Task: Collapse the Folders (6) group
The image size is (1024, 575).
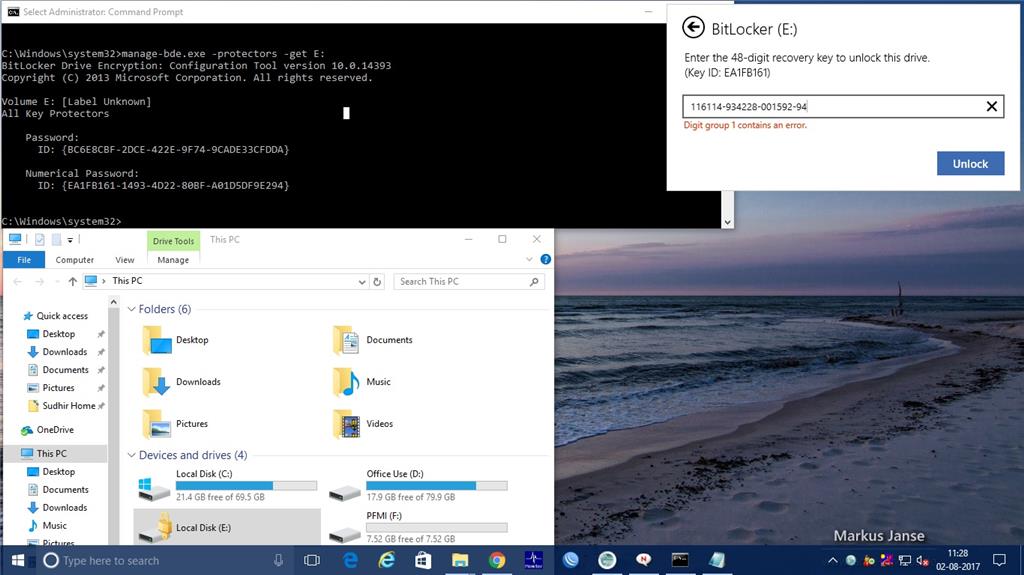Action: point(131,309)
